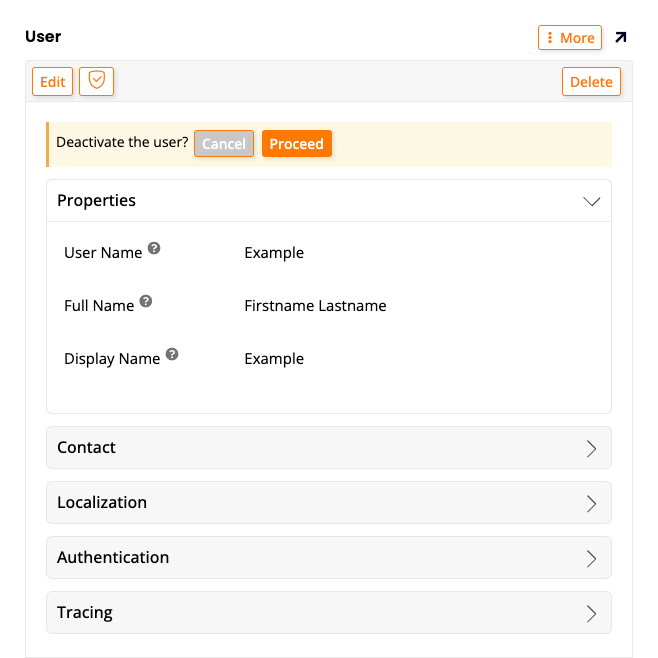
Task: Click the "User" panel heading
Action: [x=43, y=37]
